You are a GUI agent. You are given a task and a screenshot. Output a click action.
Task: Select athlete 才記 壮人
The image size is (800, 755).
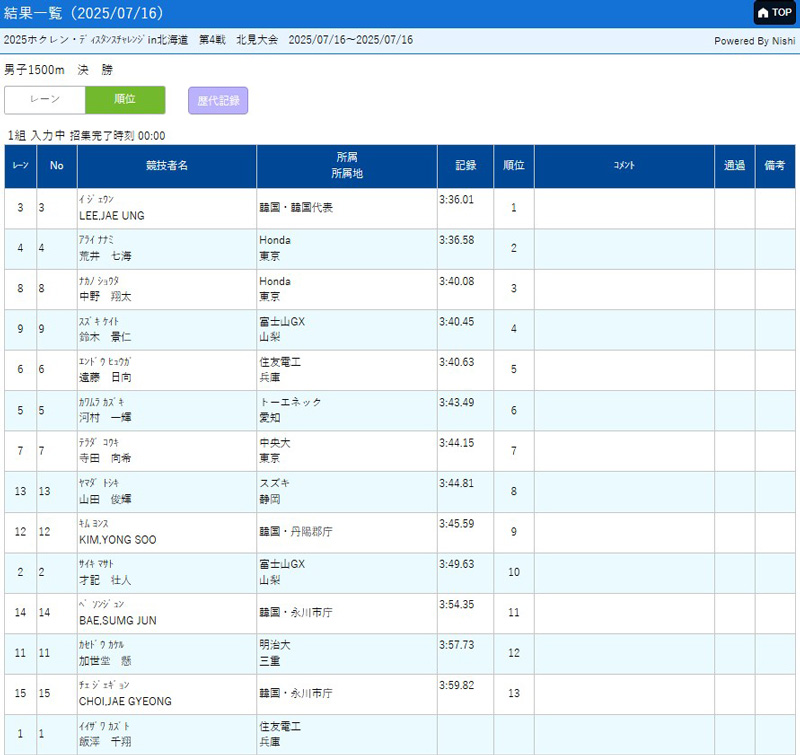105,580
